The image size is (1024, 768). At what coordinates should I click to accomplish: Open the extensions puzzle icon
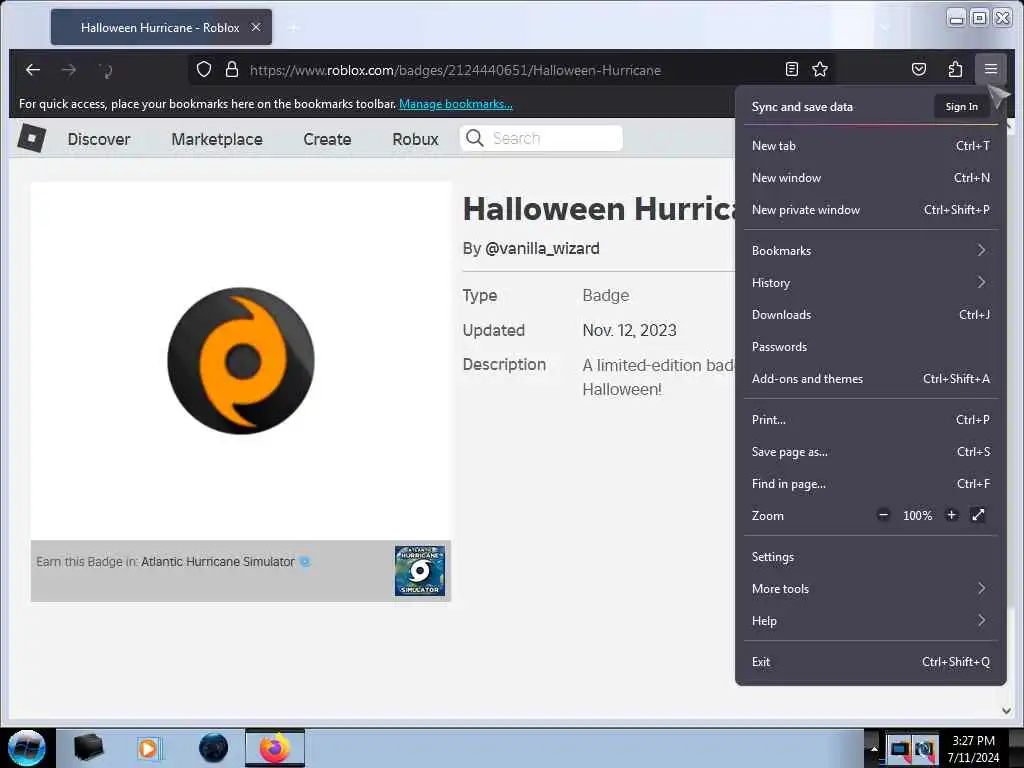[955, 69]
